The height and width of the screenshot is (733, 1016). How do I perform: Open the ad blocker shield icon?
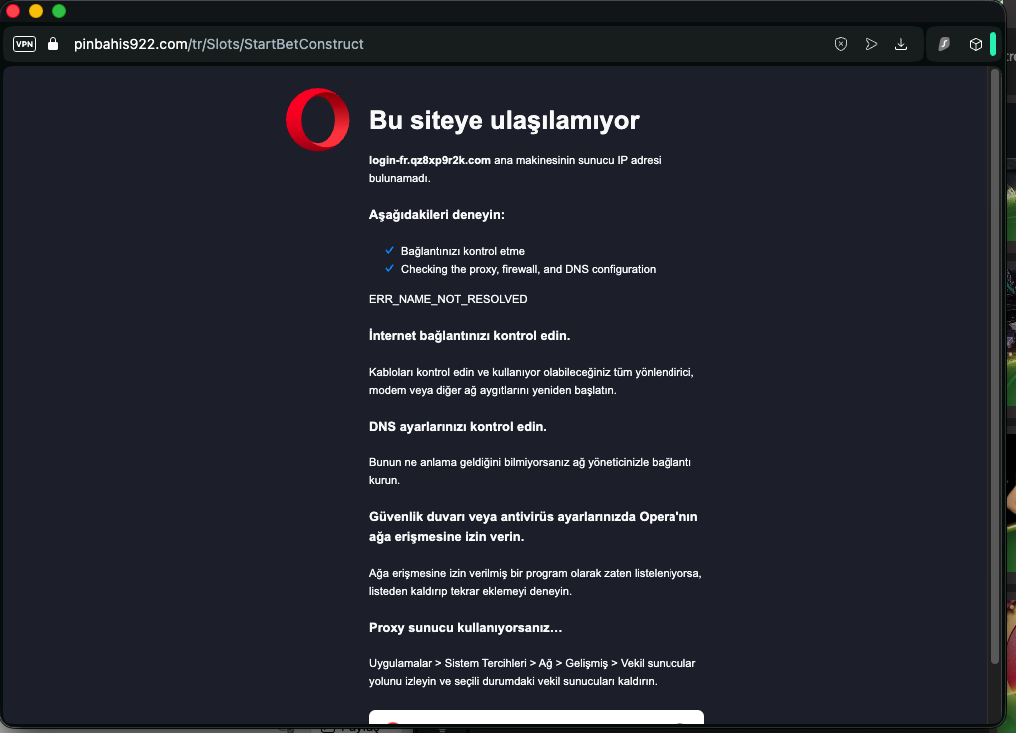(x=840, y=44)
